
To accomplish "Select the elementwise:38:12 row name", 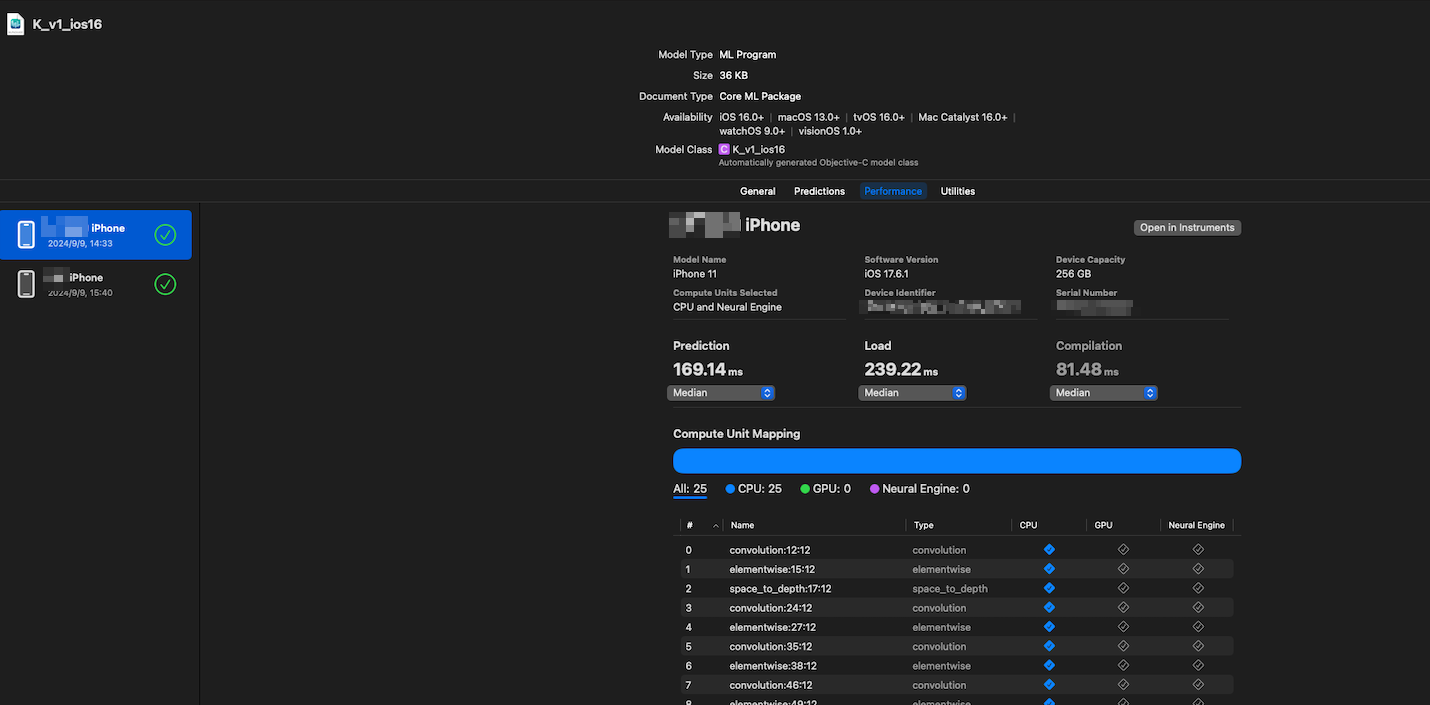I will 773,666.
